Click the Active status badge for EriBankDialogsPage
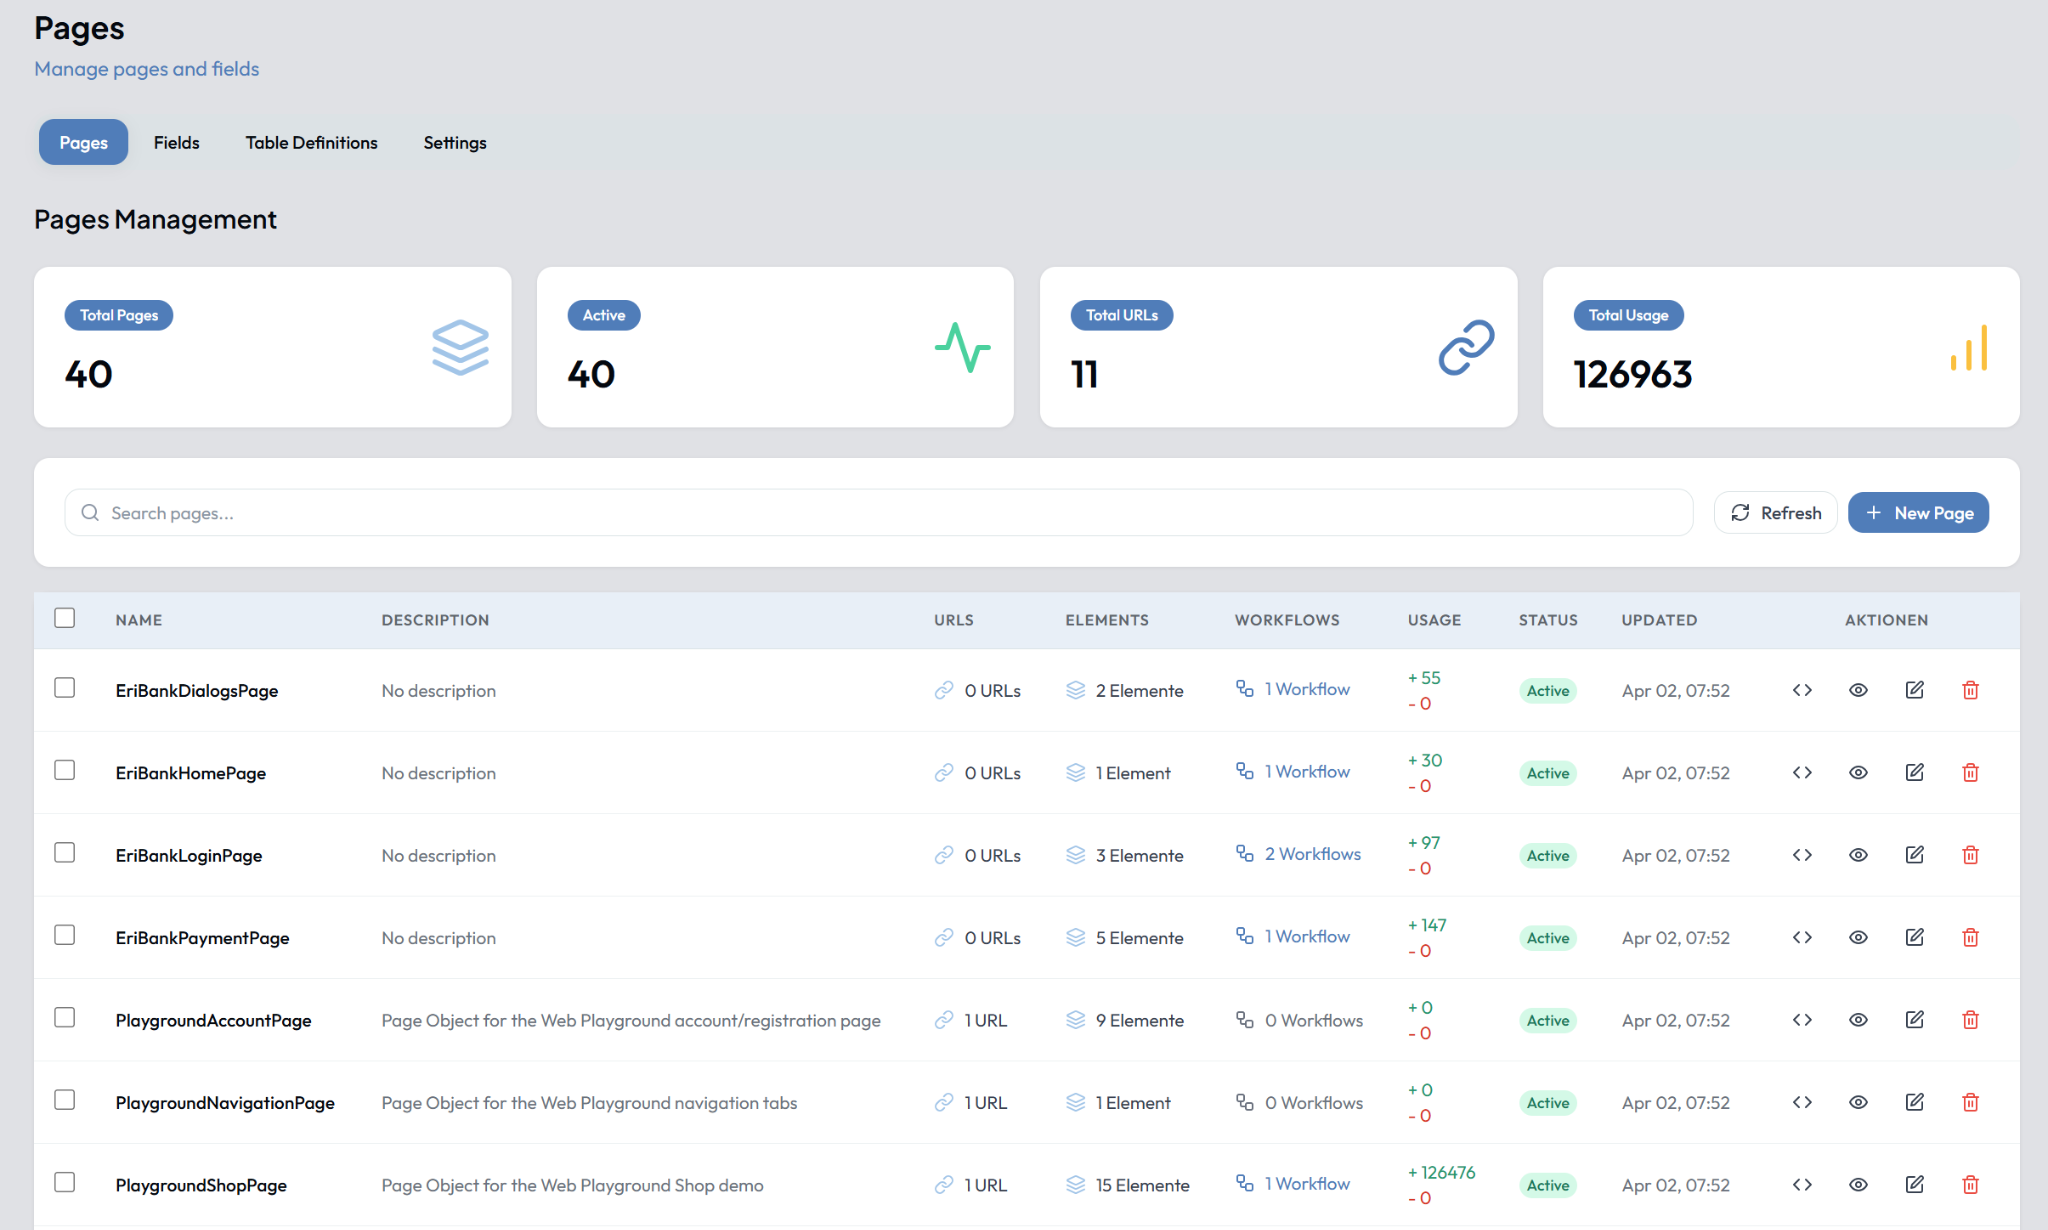The image size is (2048, 1230). pos(1547,691)
